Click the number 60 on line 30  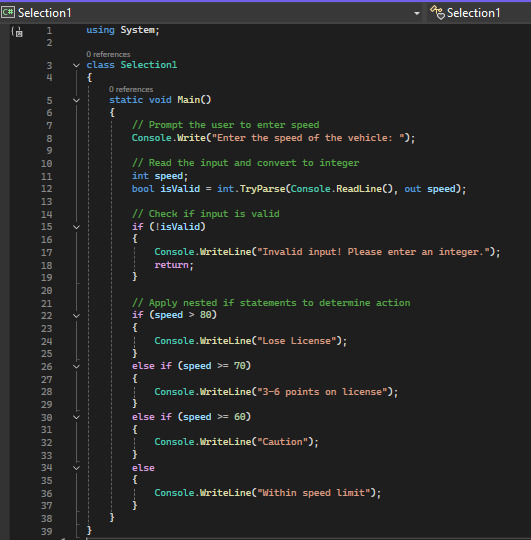240,417
